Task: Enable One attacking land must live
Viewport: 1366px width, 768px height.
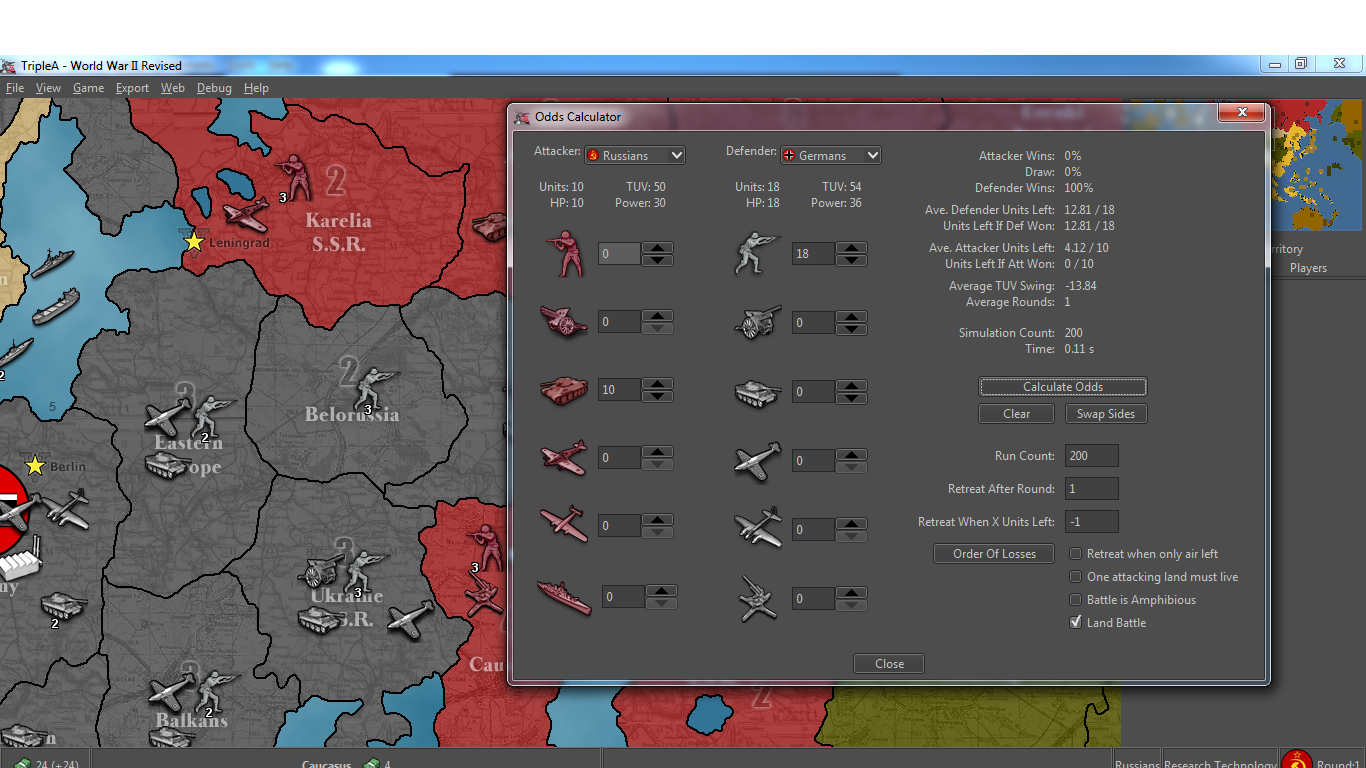Action: [1076, 577]
